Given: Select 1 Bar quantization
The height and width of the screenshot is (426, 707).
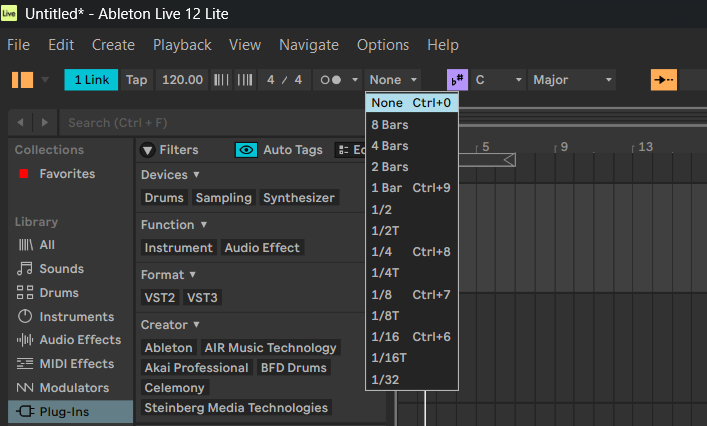Looking at the screenshot, I should (x=412, y=188).
